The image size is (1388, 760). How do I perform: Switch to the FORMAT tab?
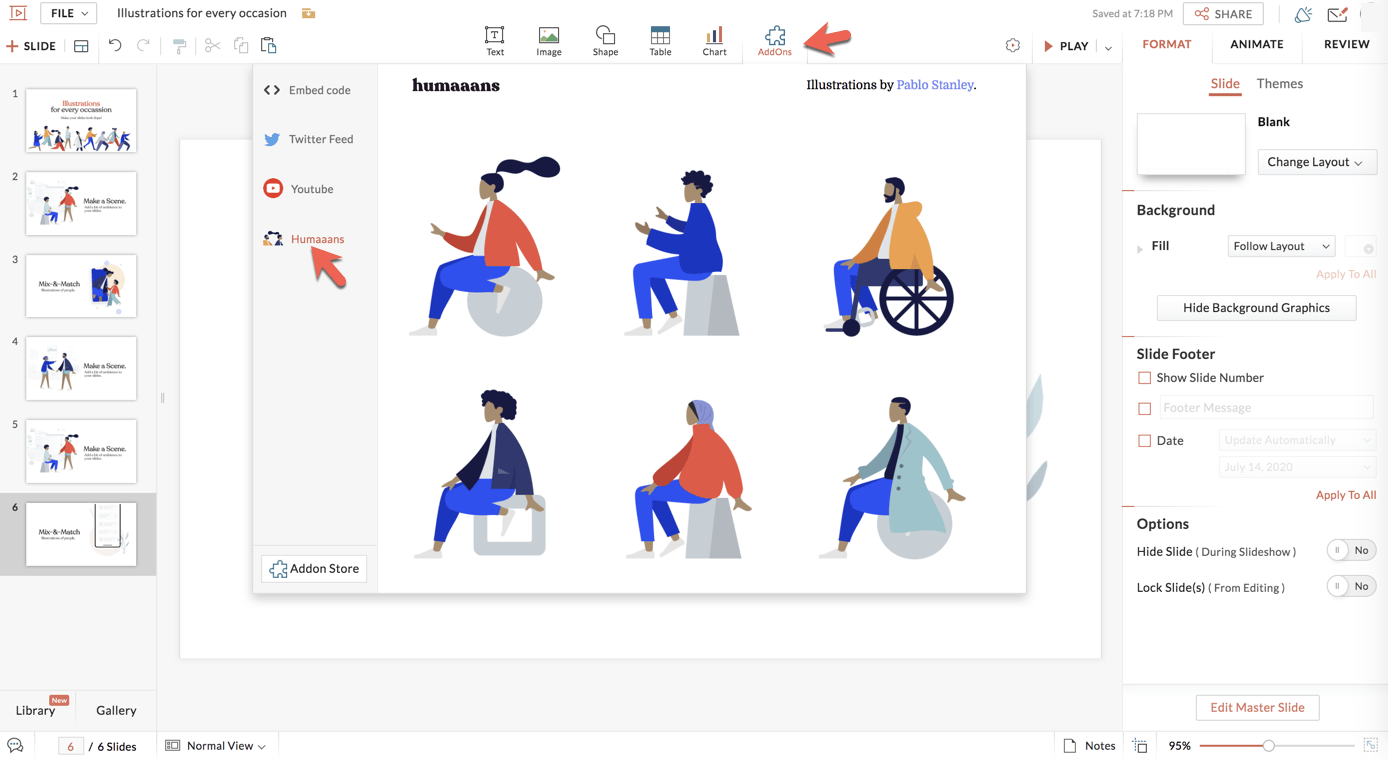click(x=1167, y=45)
